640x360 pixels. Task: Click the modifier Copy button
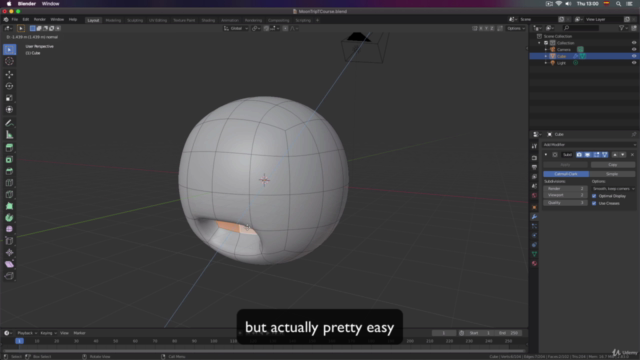click(x=613, y=165)
